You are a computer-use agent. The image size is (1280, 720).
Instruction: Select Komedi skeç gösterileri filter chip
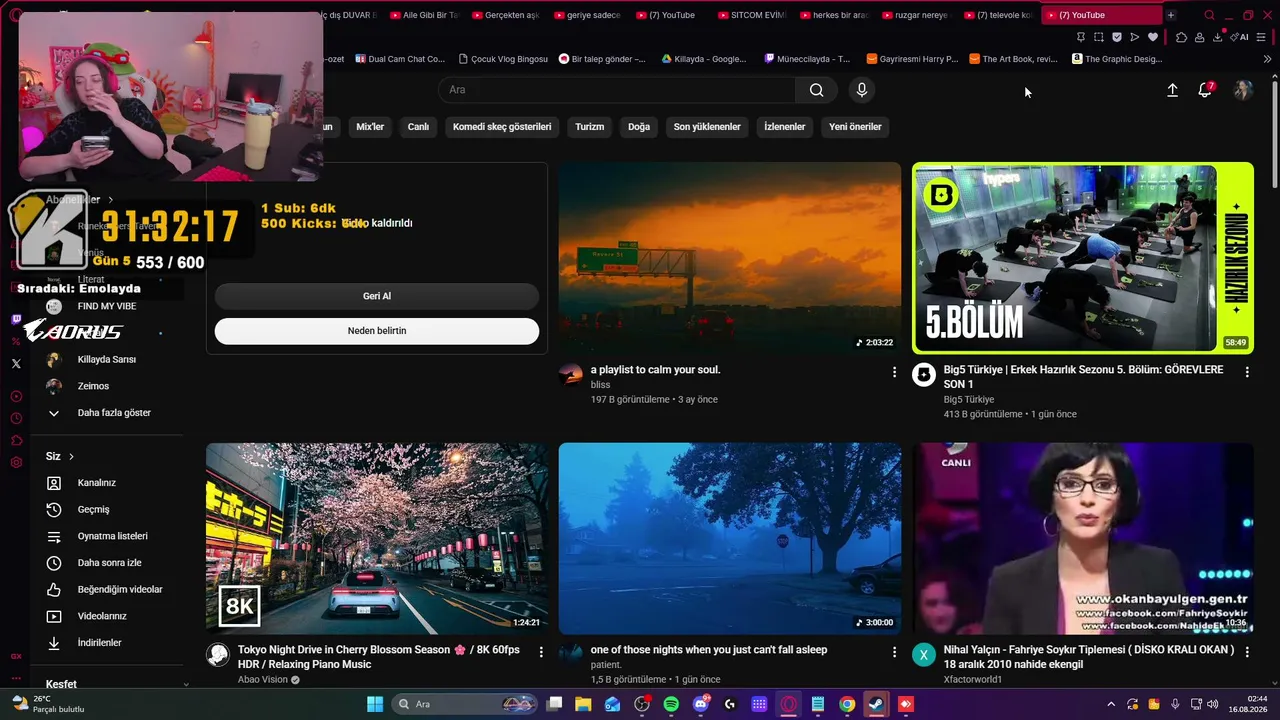(x=502, y=127)
